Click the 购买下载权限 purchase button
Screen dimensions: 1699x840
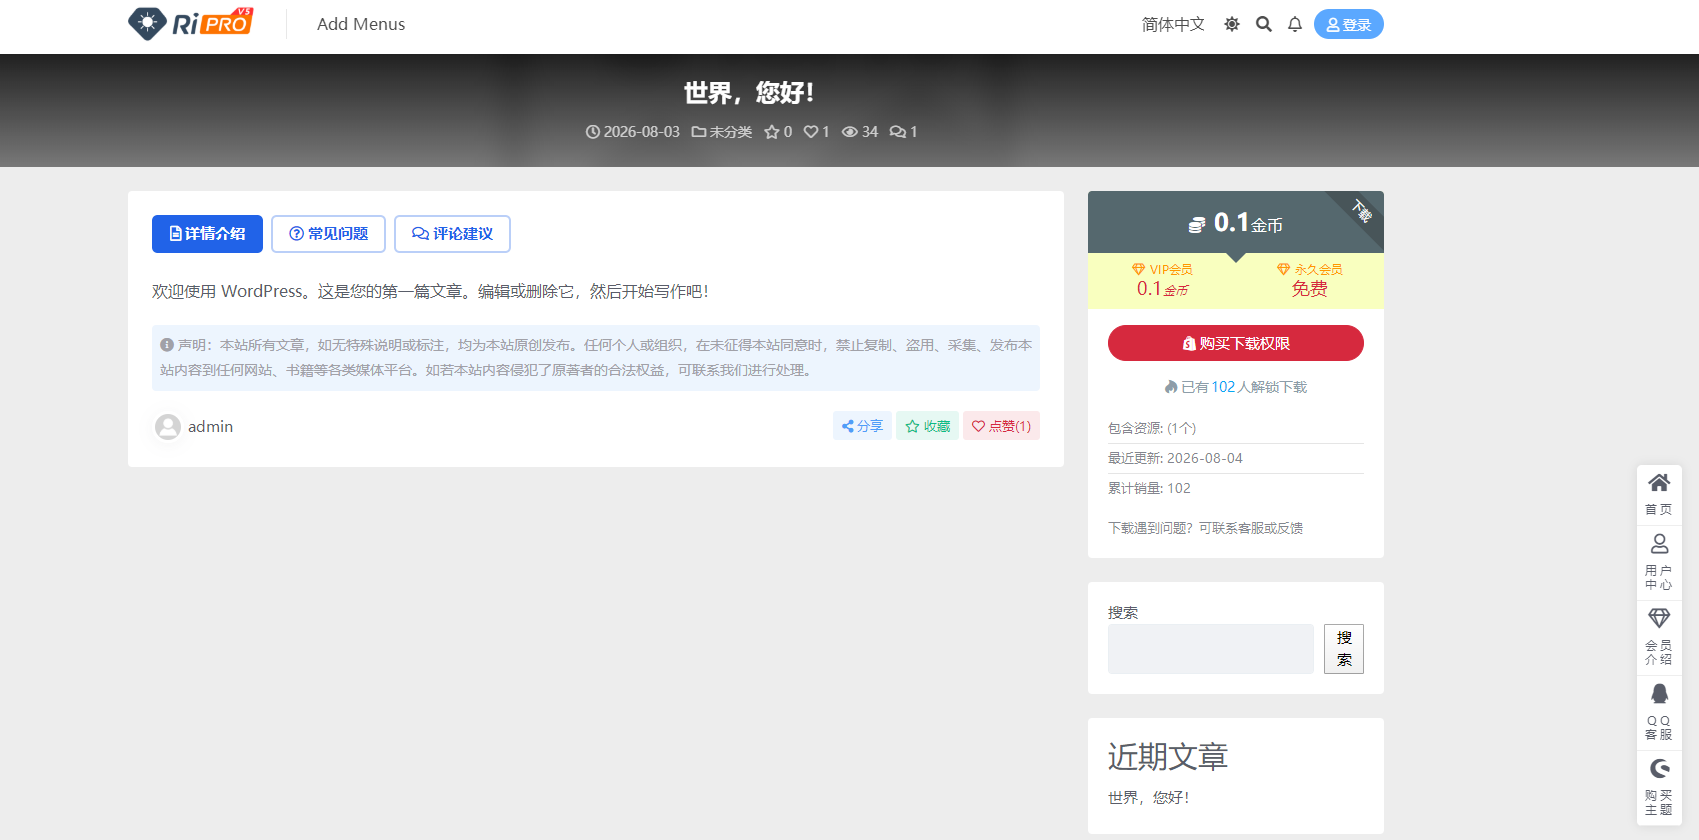1236,343
